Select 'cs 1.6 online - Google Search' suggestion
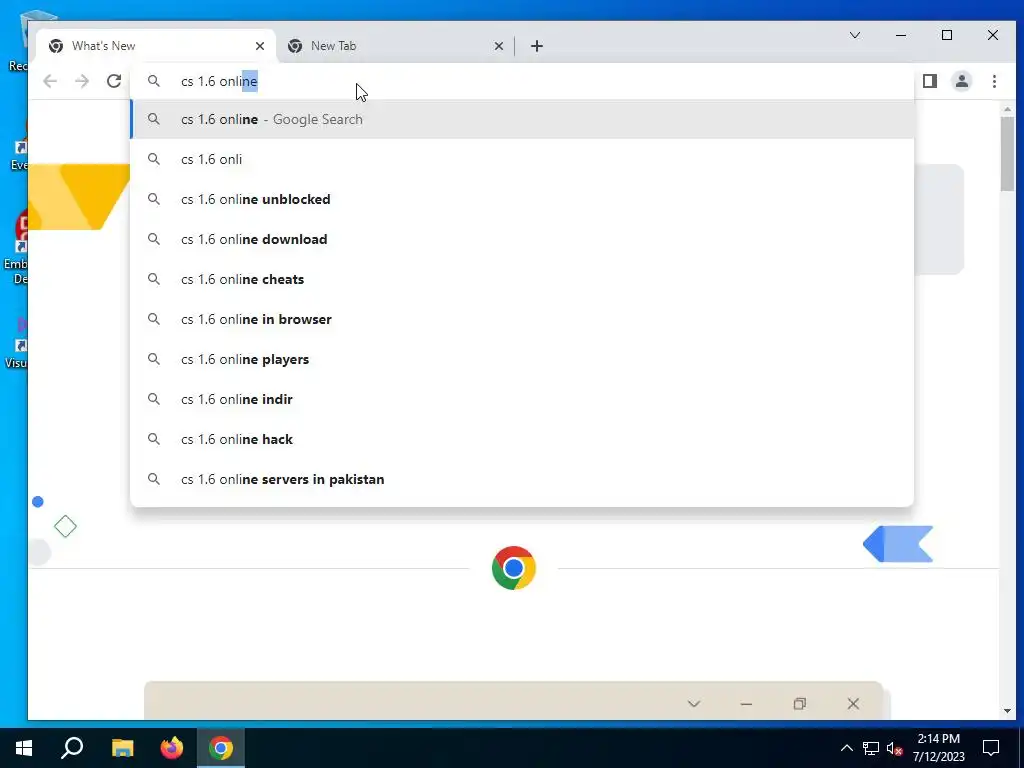The image size is (1024, 768). (522, 120)
